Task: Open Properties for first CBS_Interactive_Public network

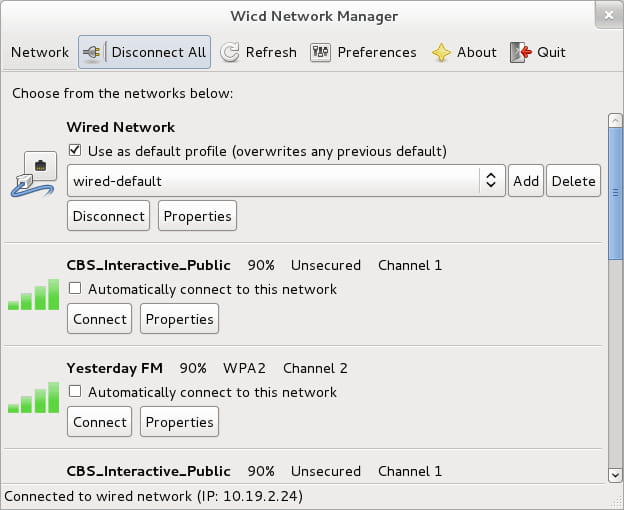Action: [x=179, y=319]
